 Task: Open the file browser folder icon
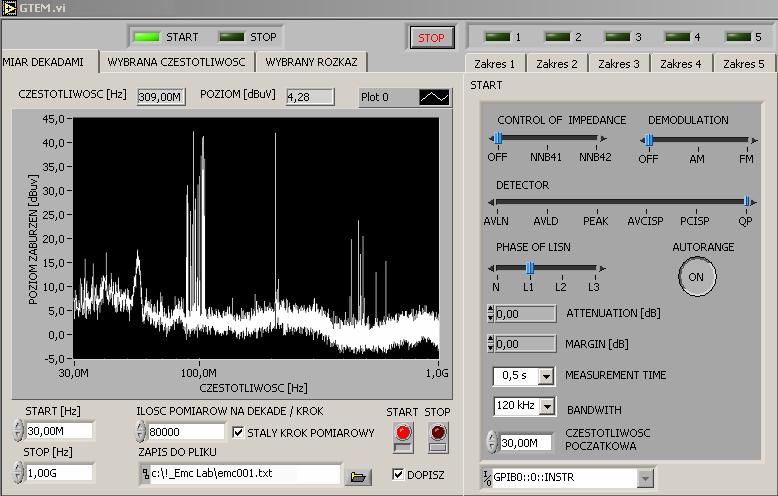[358, 477]
